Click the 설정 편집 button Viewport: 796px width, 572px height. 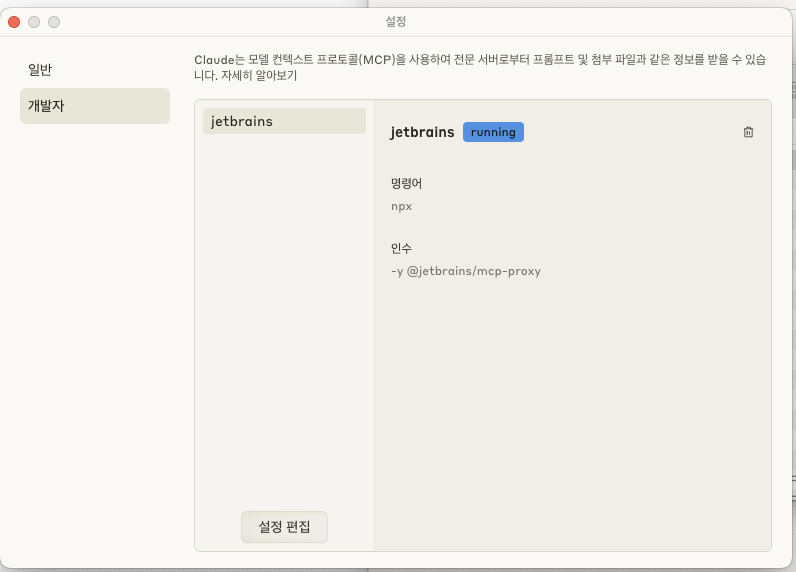coord(284,526)
